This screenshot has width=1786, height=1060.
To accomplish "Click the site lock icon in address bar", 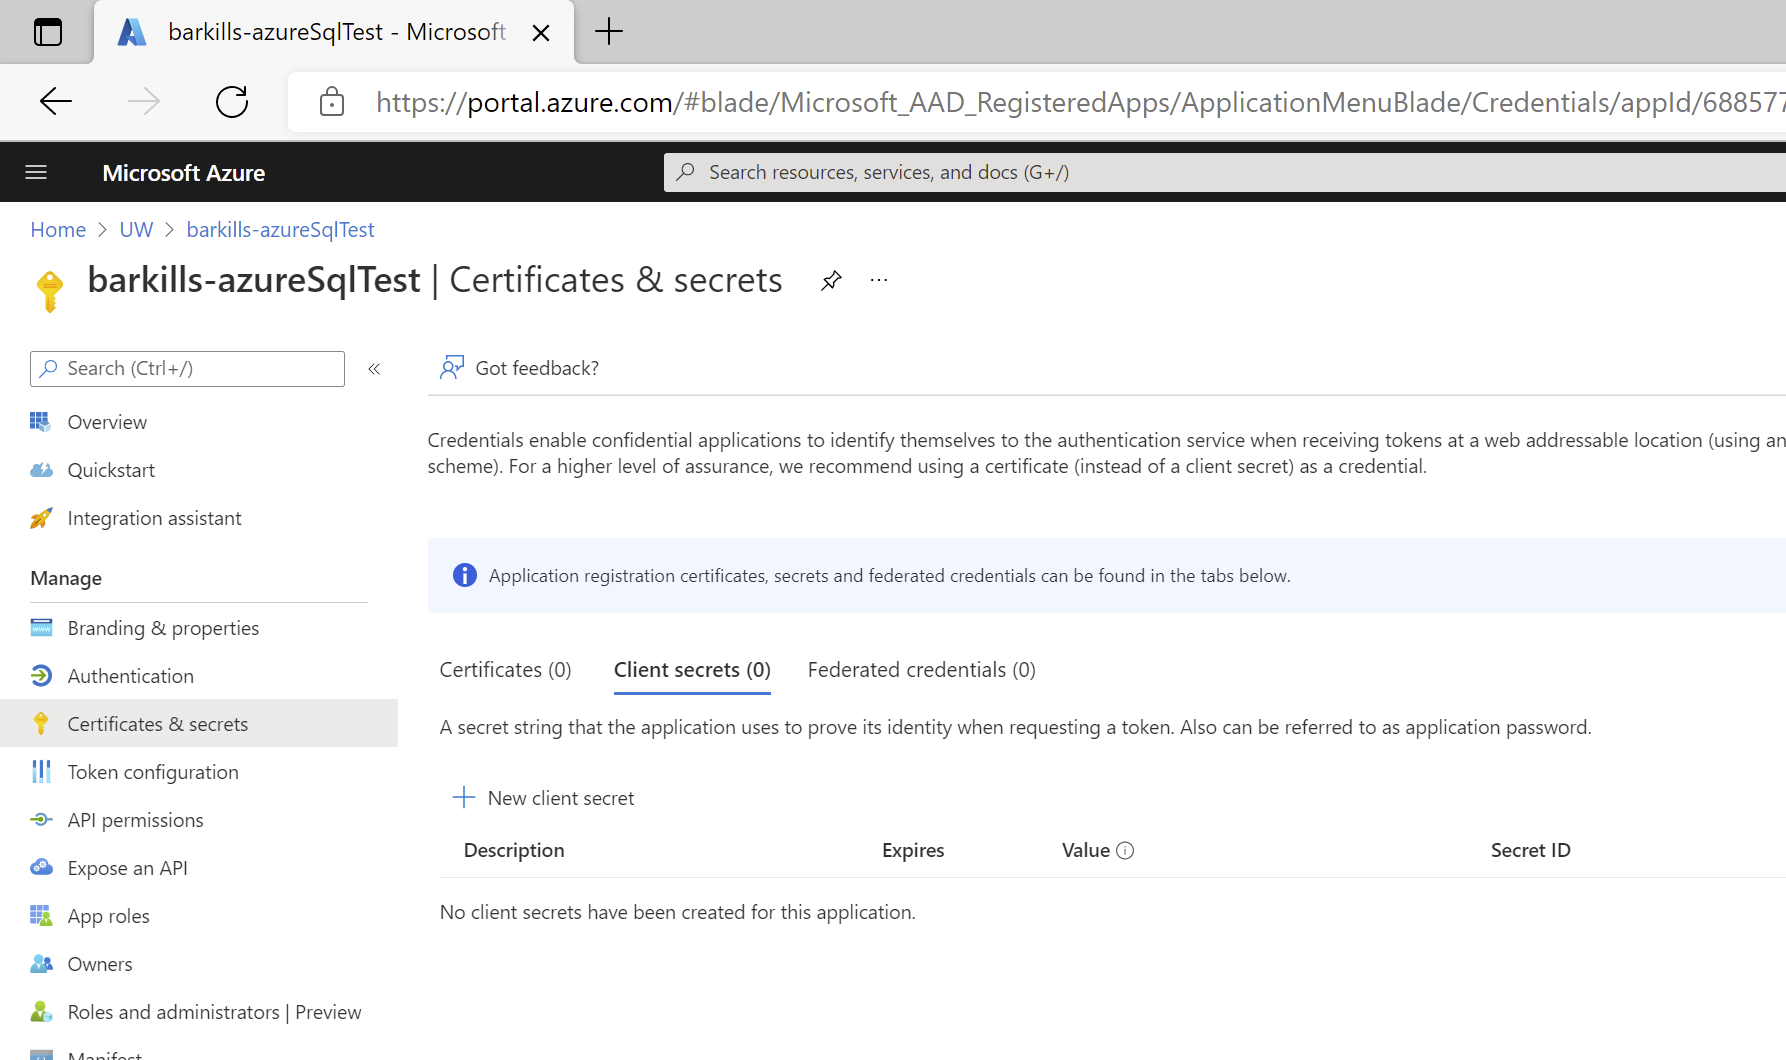I will pos(332,101).
